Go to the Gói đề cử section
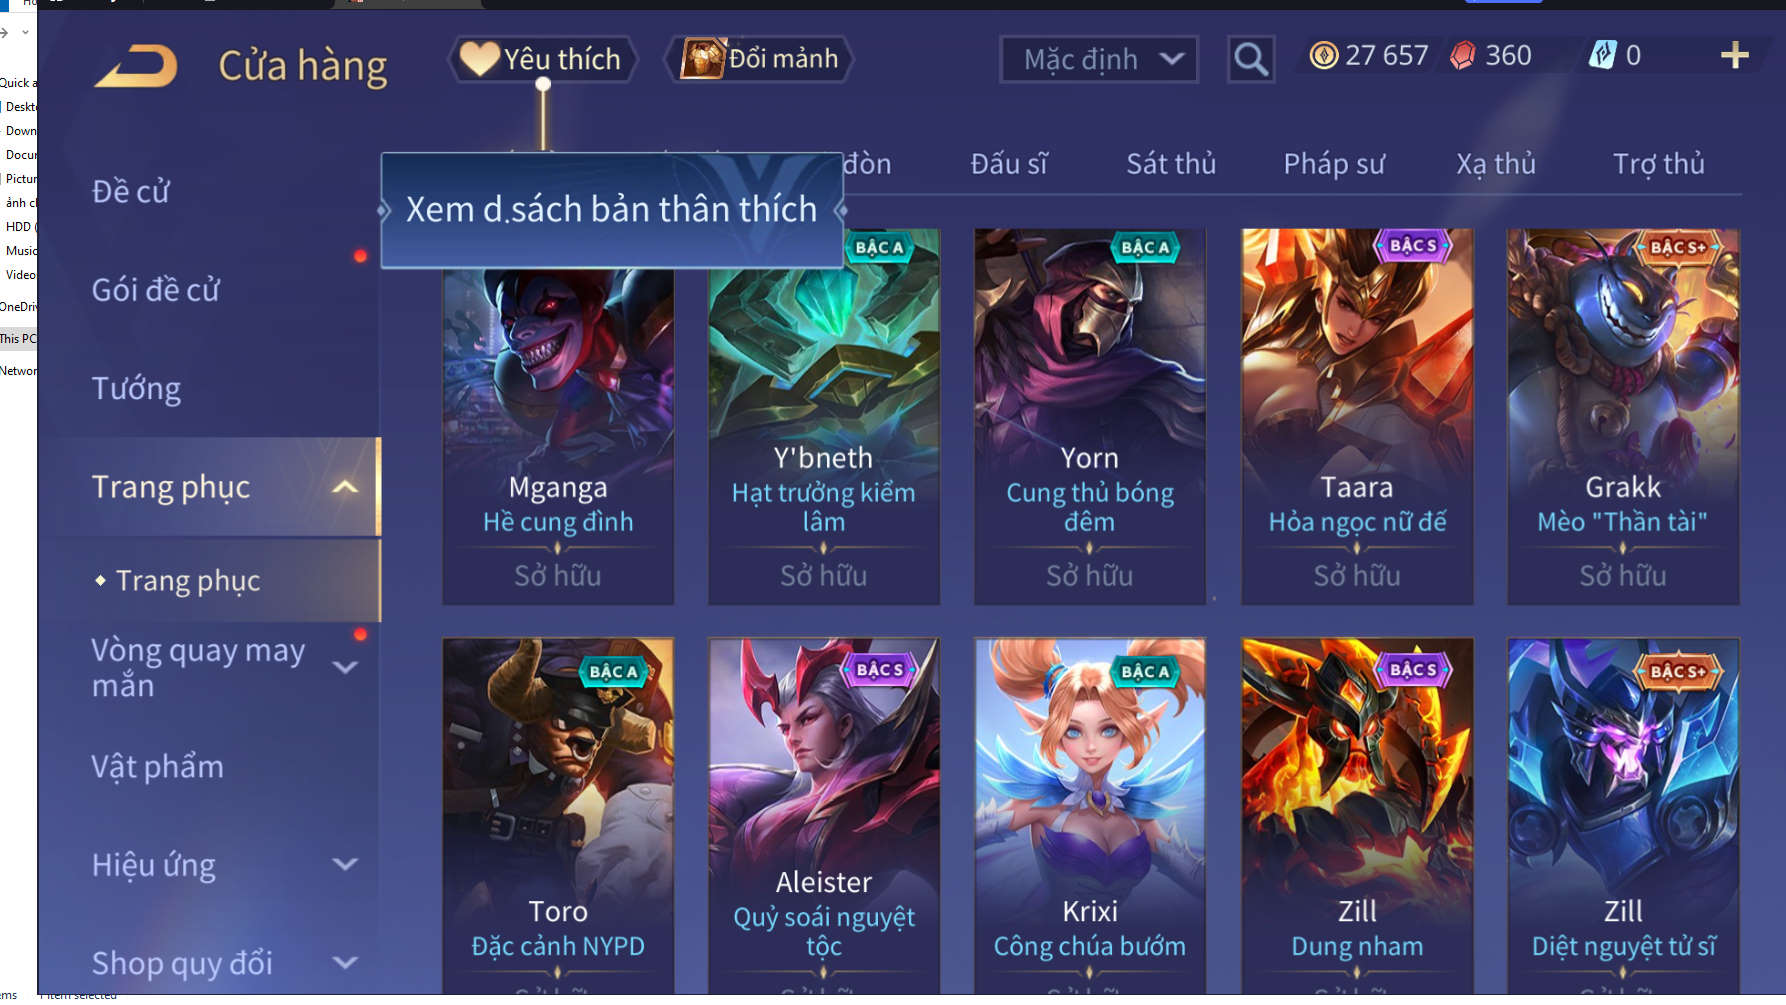Image resolution: width=1786 pixels, height=1005 pixels. (156, 290)
